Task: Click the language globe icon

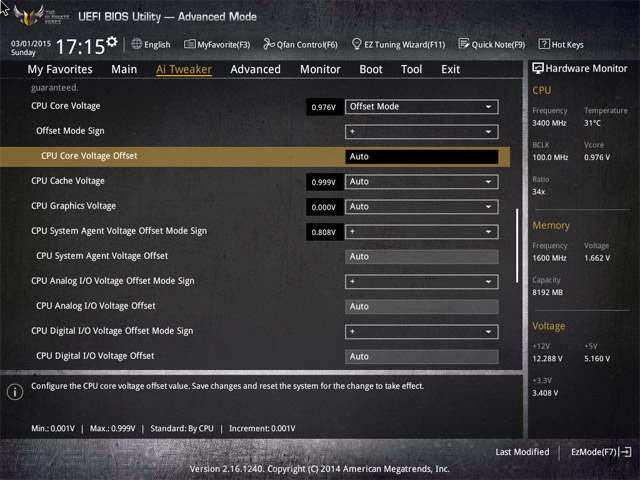Action: [137, 44]
